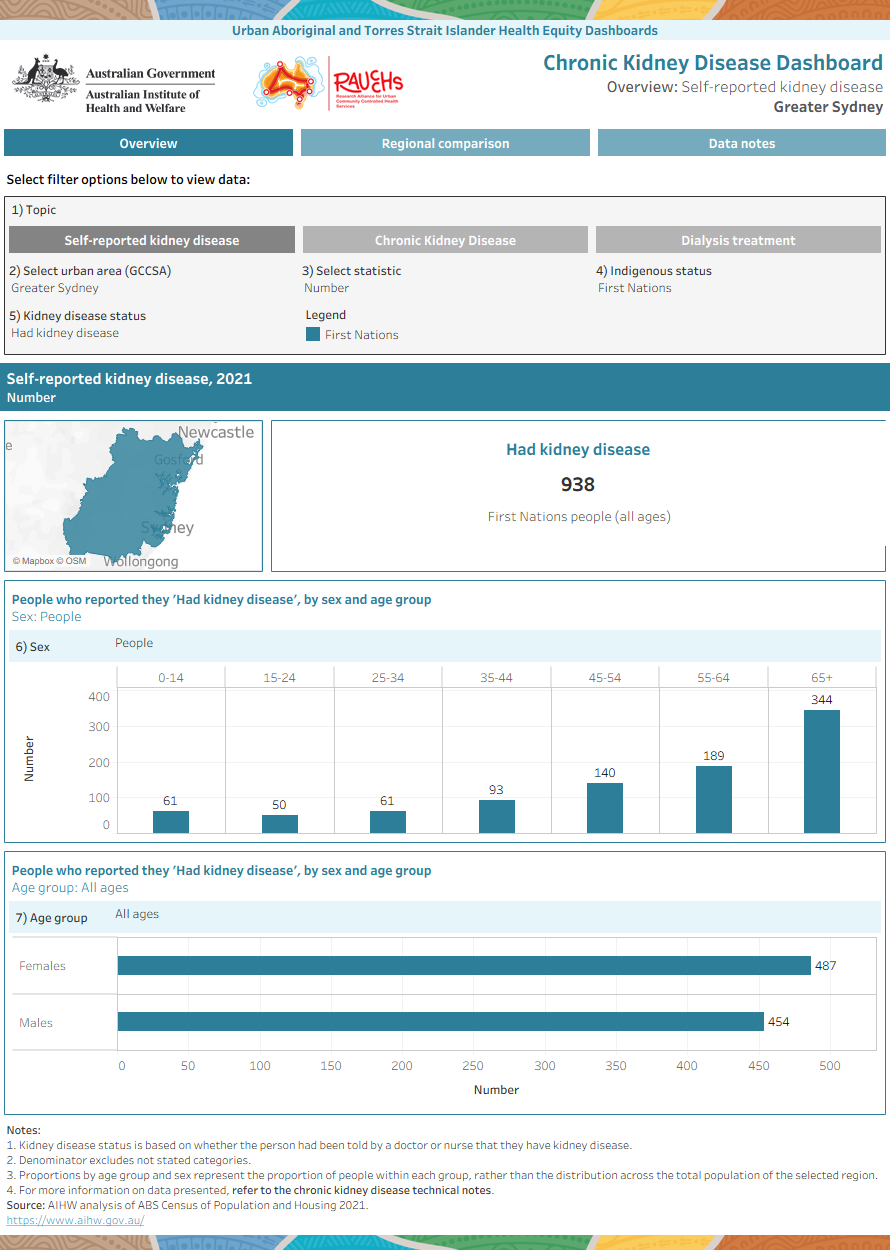Image resolution: width=890 pixels, height=1250 pixels.
Task: Click the 65+ age group bar
Action: [x=822, y=772]
